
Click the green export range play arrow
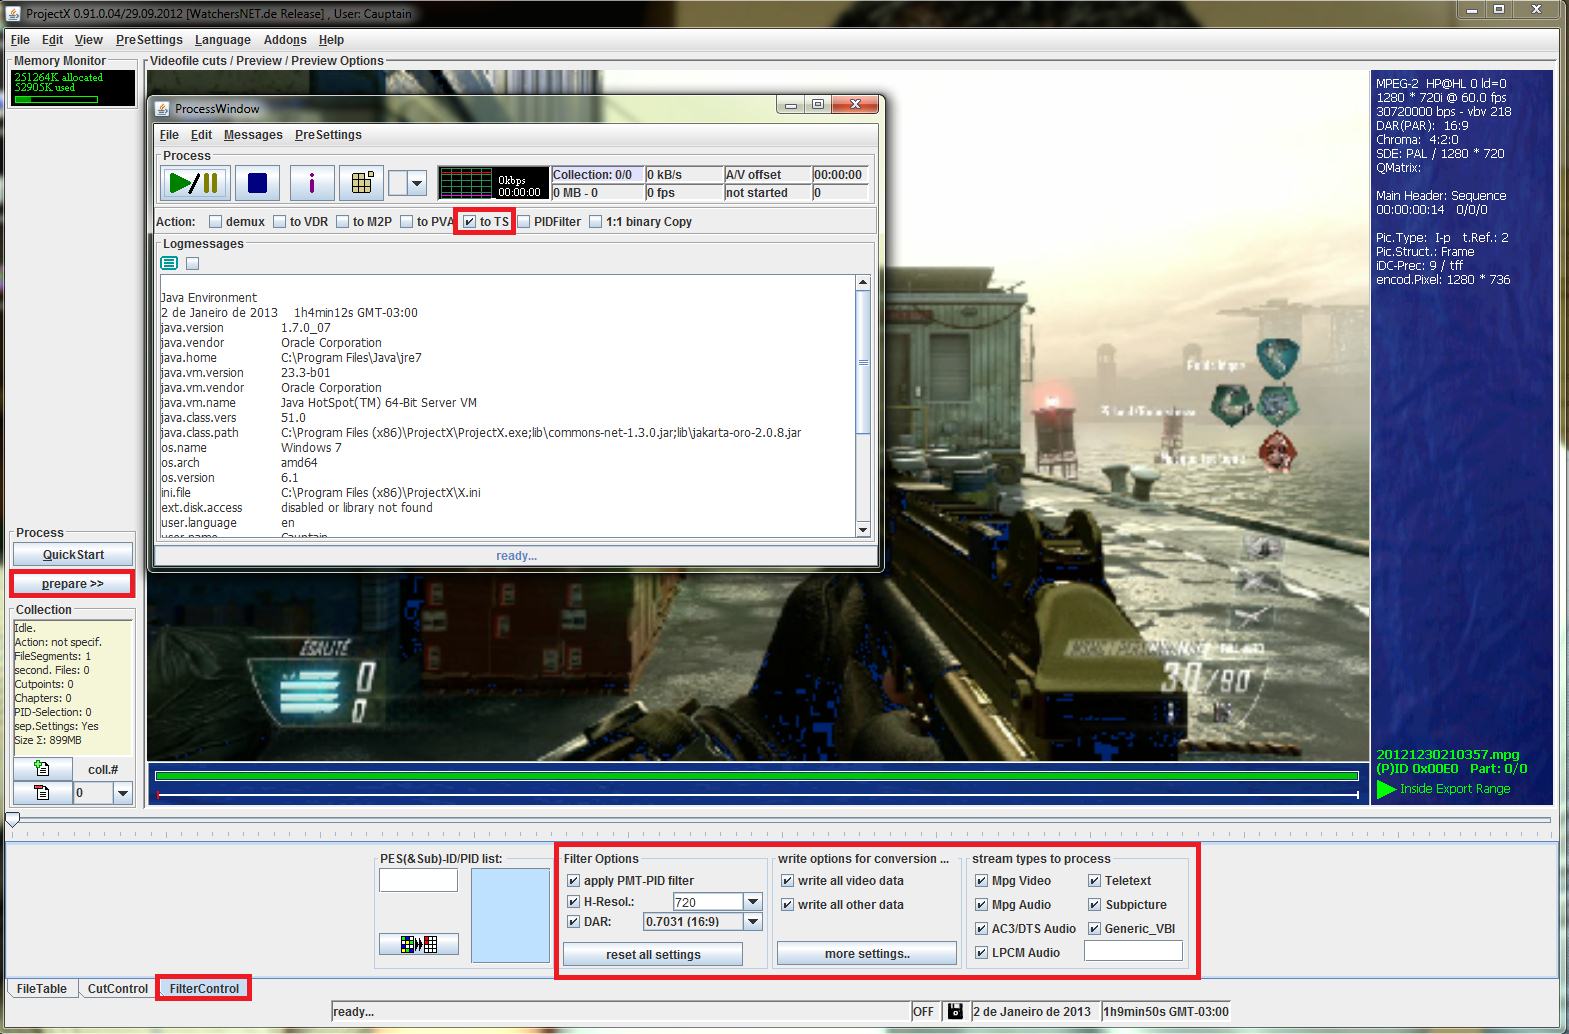tap(1386, 789)
